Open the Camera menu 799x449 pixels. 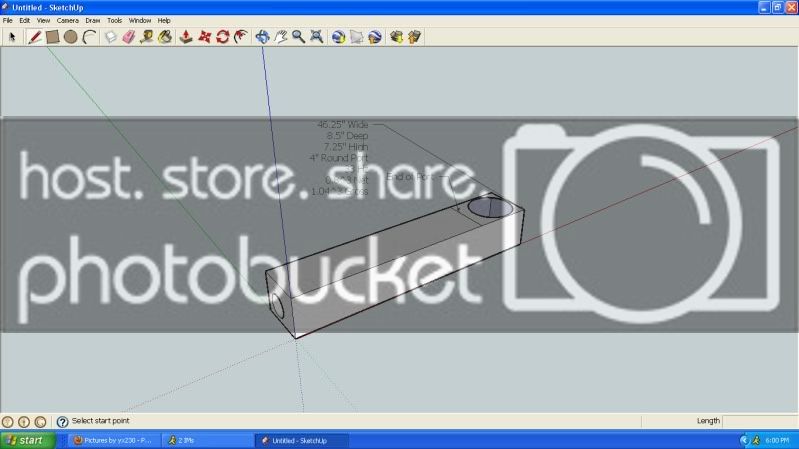click(67, 20)
